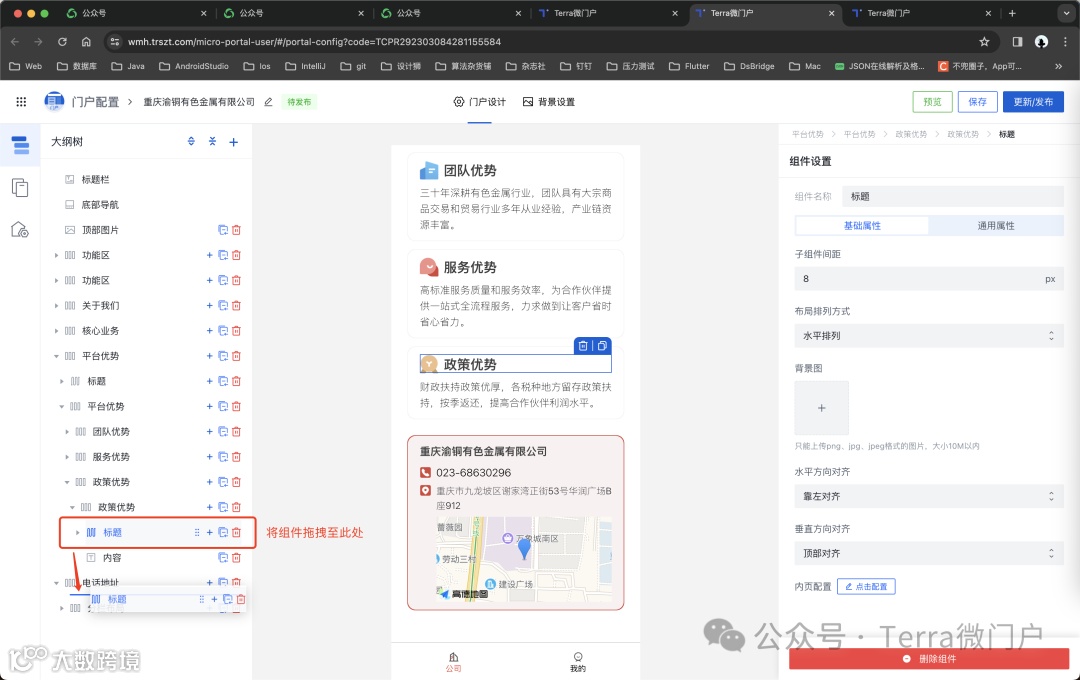Bookmark this page with star icon
This screenshot has height=680, width=1080.
(x=984, y=42)
